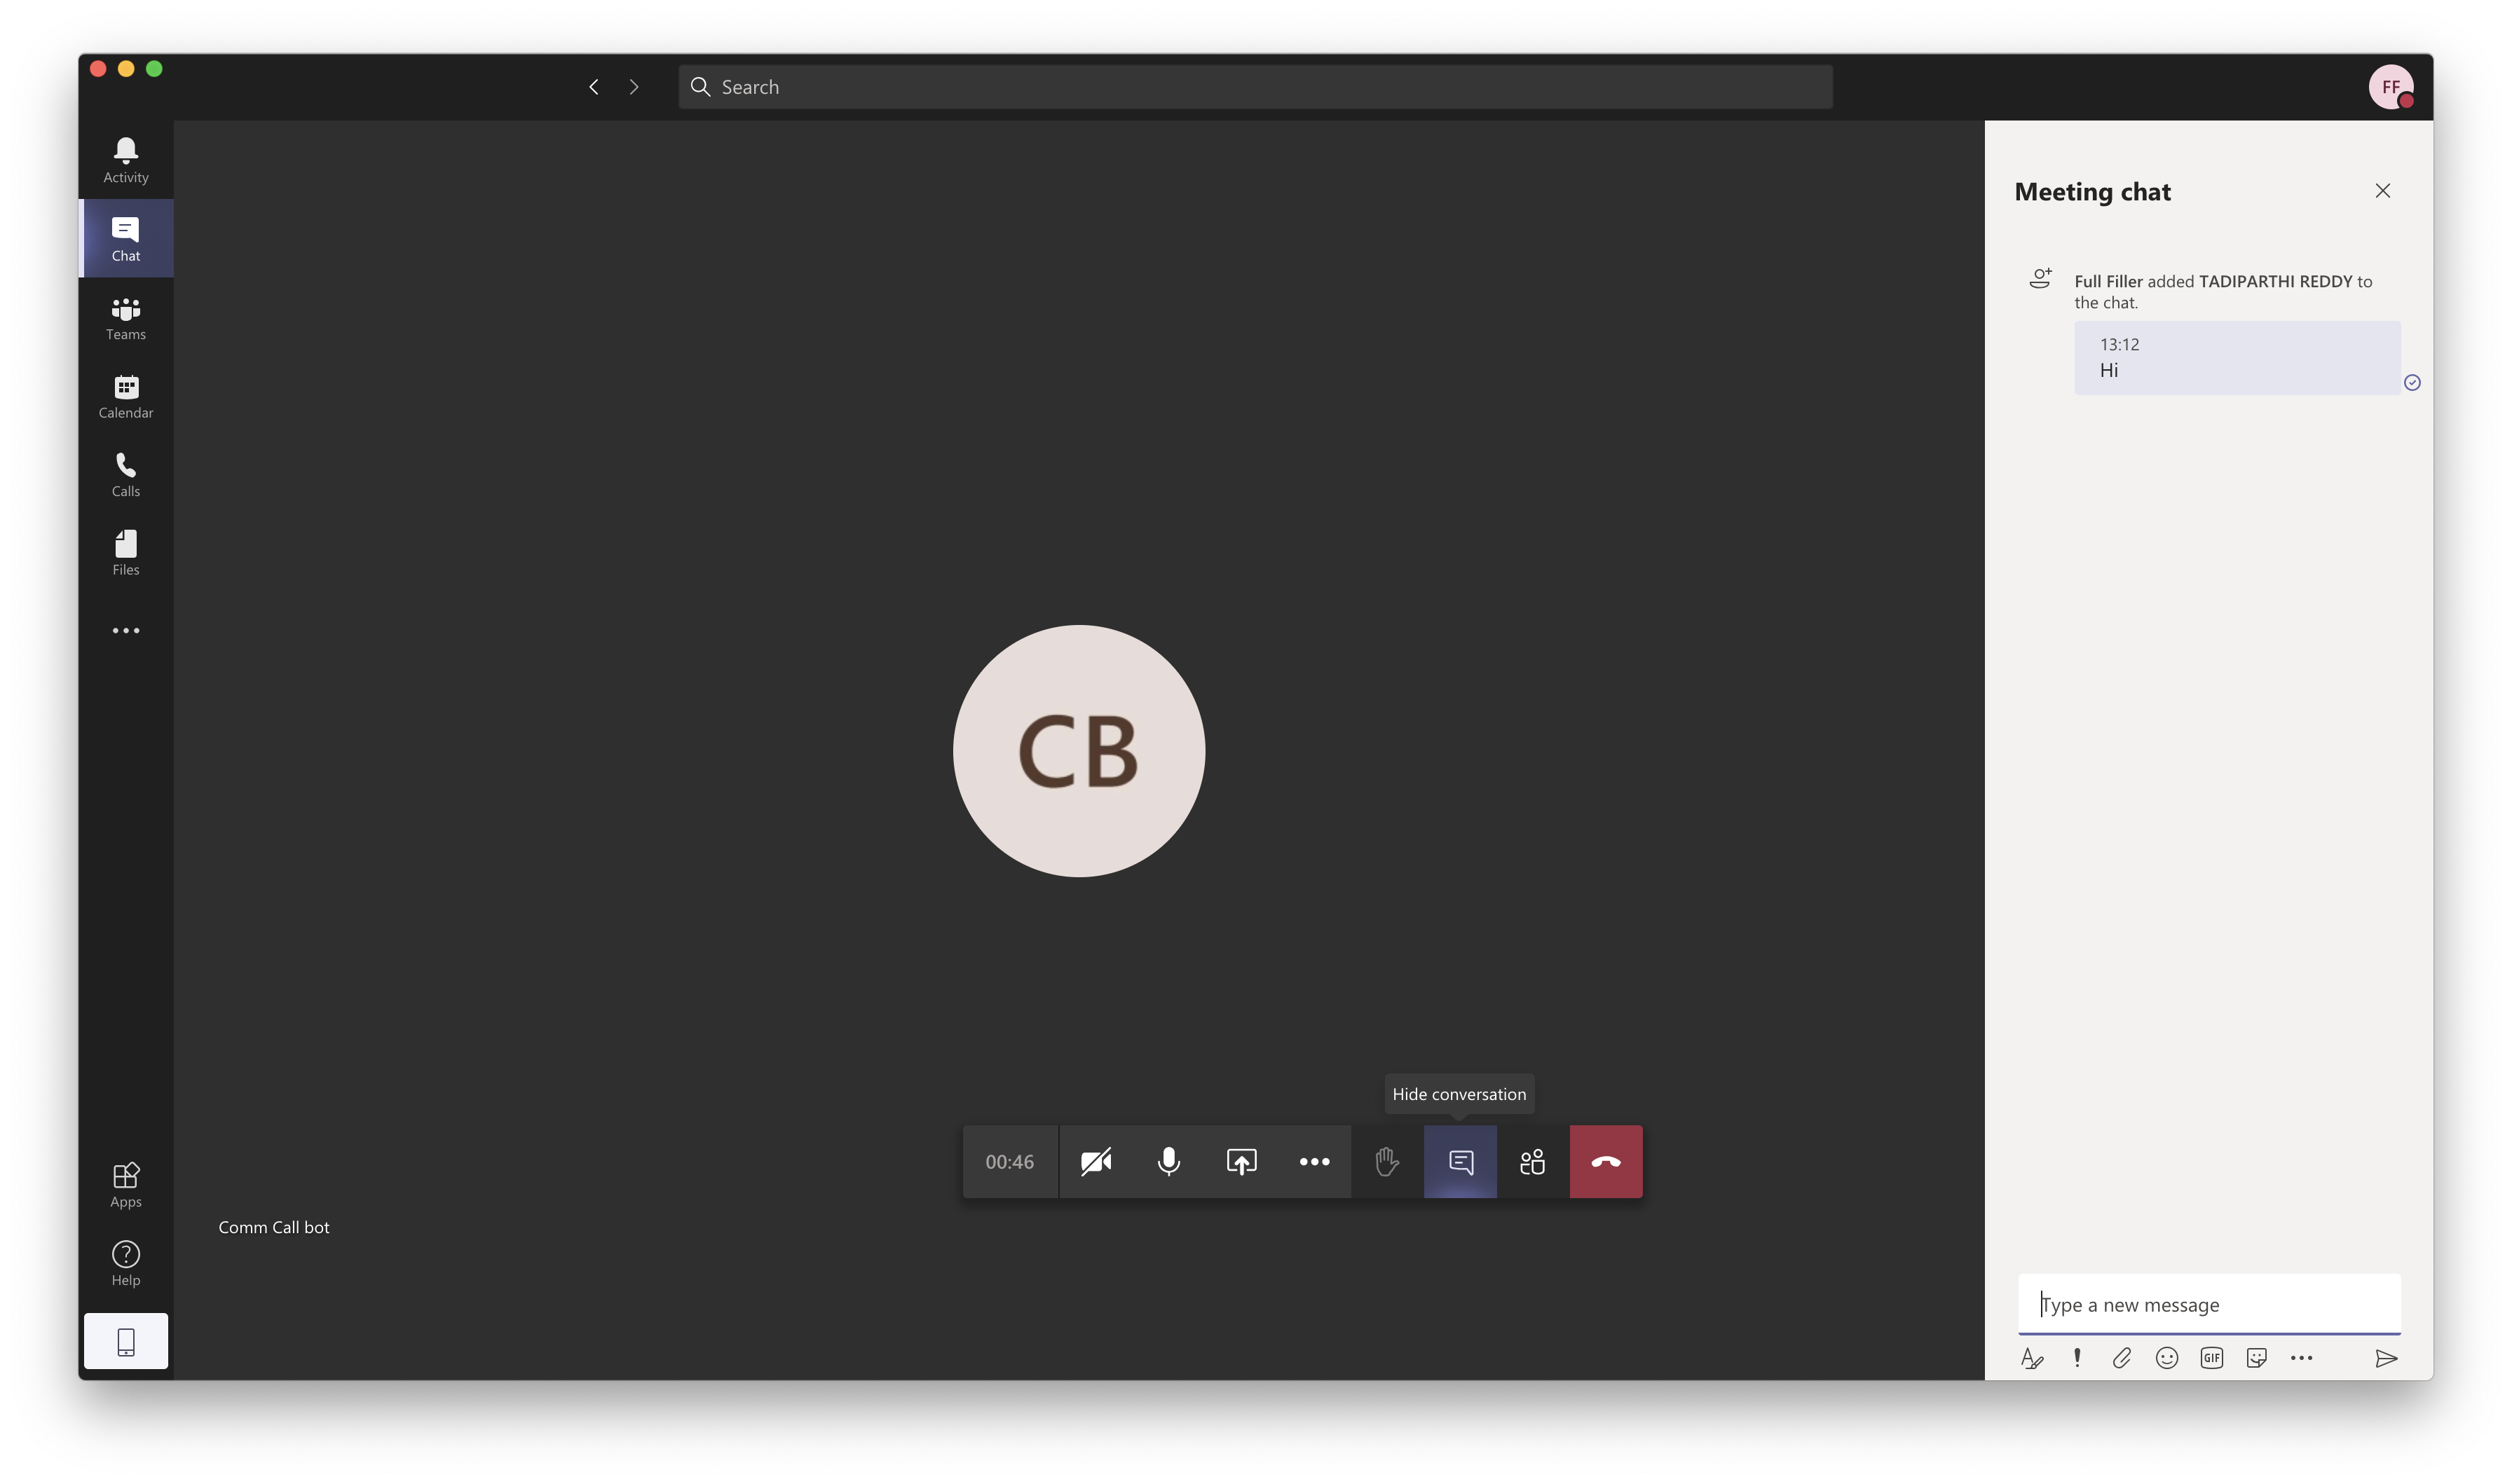This screenshot has width=2512, height=1484.
Task: Click the new message text field
Action: 2209,1304
